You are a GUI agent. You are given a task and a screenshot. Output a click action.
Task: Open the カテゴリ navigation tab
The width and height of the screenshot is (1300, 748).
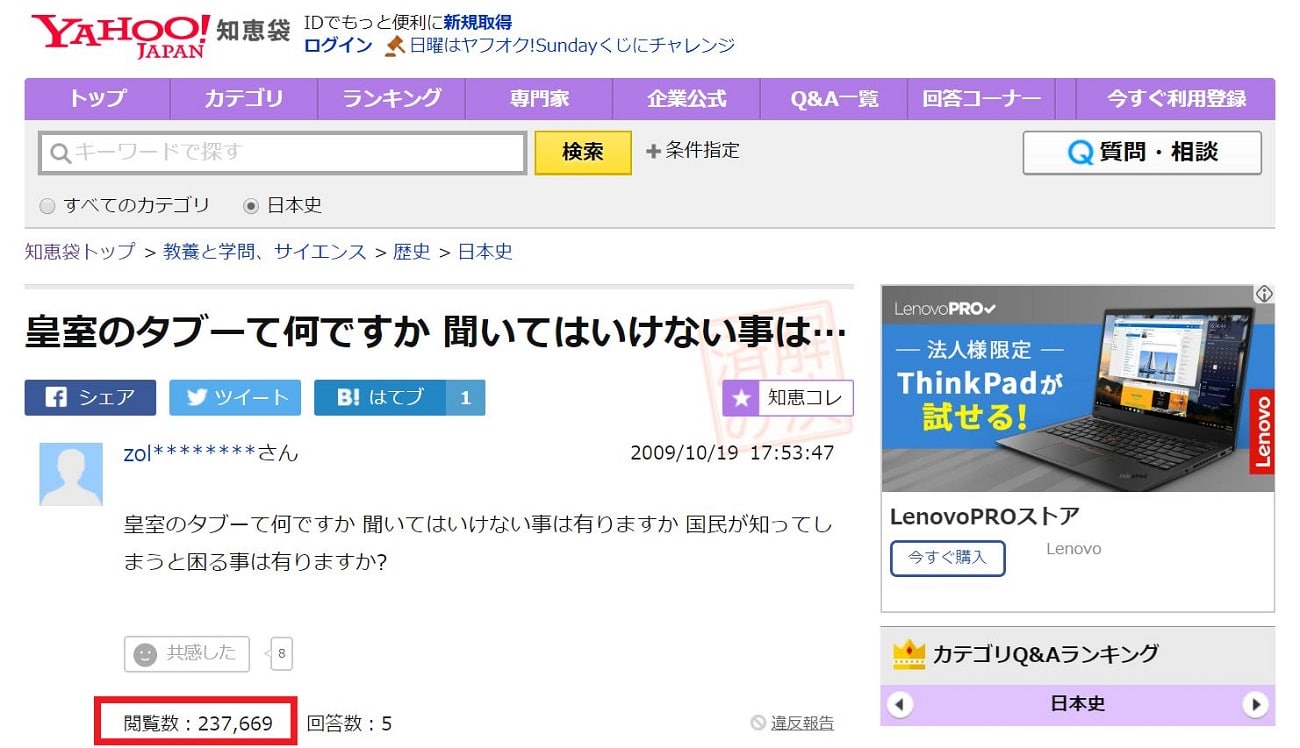pyautogui.click(x=244, y=99)
